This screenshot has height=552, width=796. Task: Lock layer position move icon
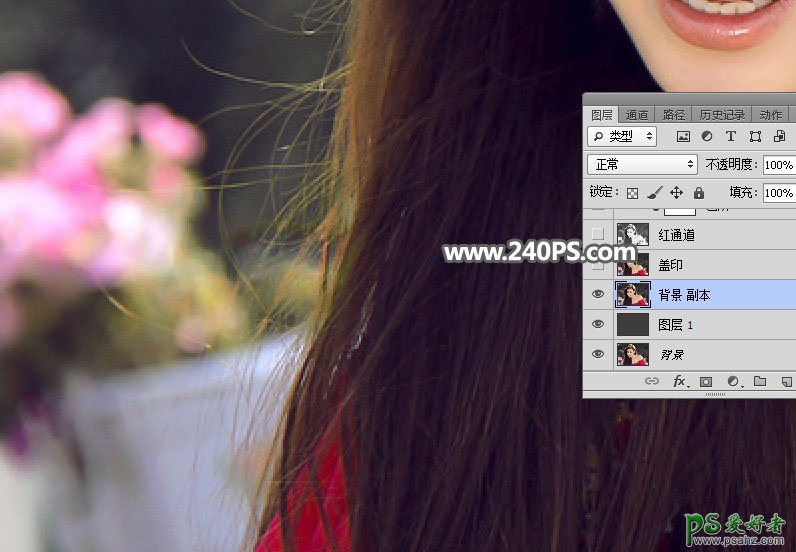pos(676,192)
